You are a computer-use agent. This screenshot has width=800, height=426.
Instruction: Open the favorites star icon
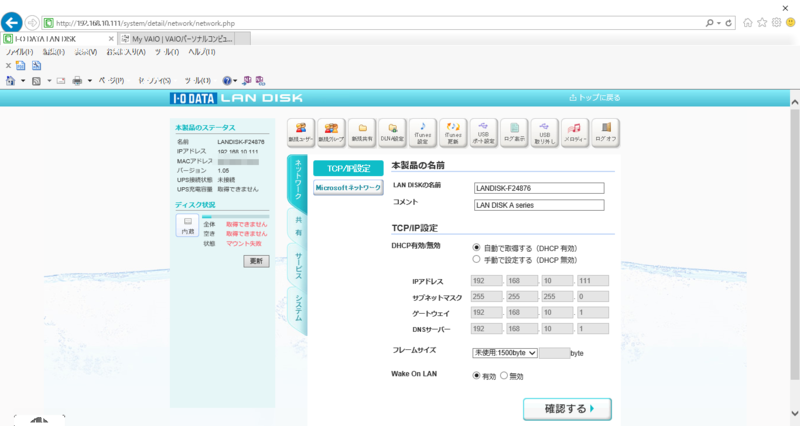click(x=762, y=22)
